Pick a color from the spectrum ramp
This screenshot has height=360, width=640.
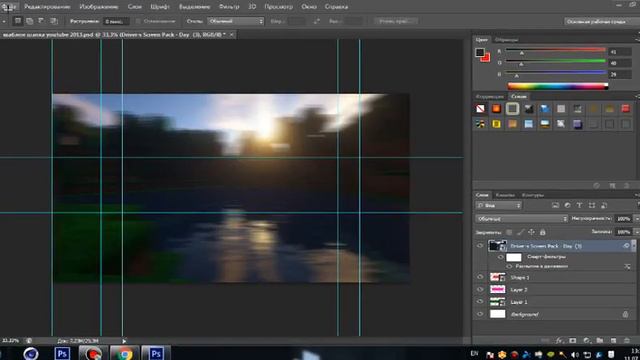(558, 86)
